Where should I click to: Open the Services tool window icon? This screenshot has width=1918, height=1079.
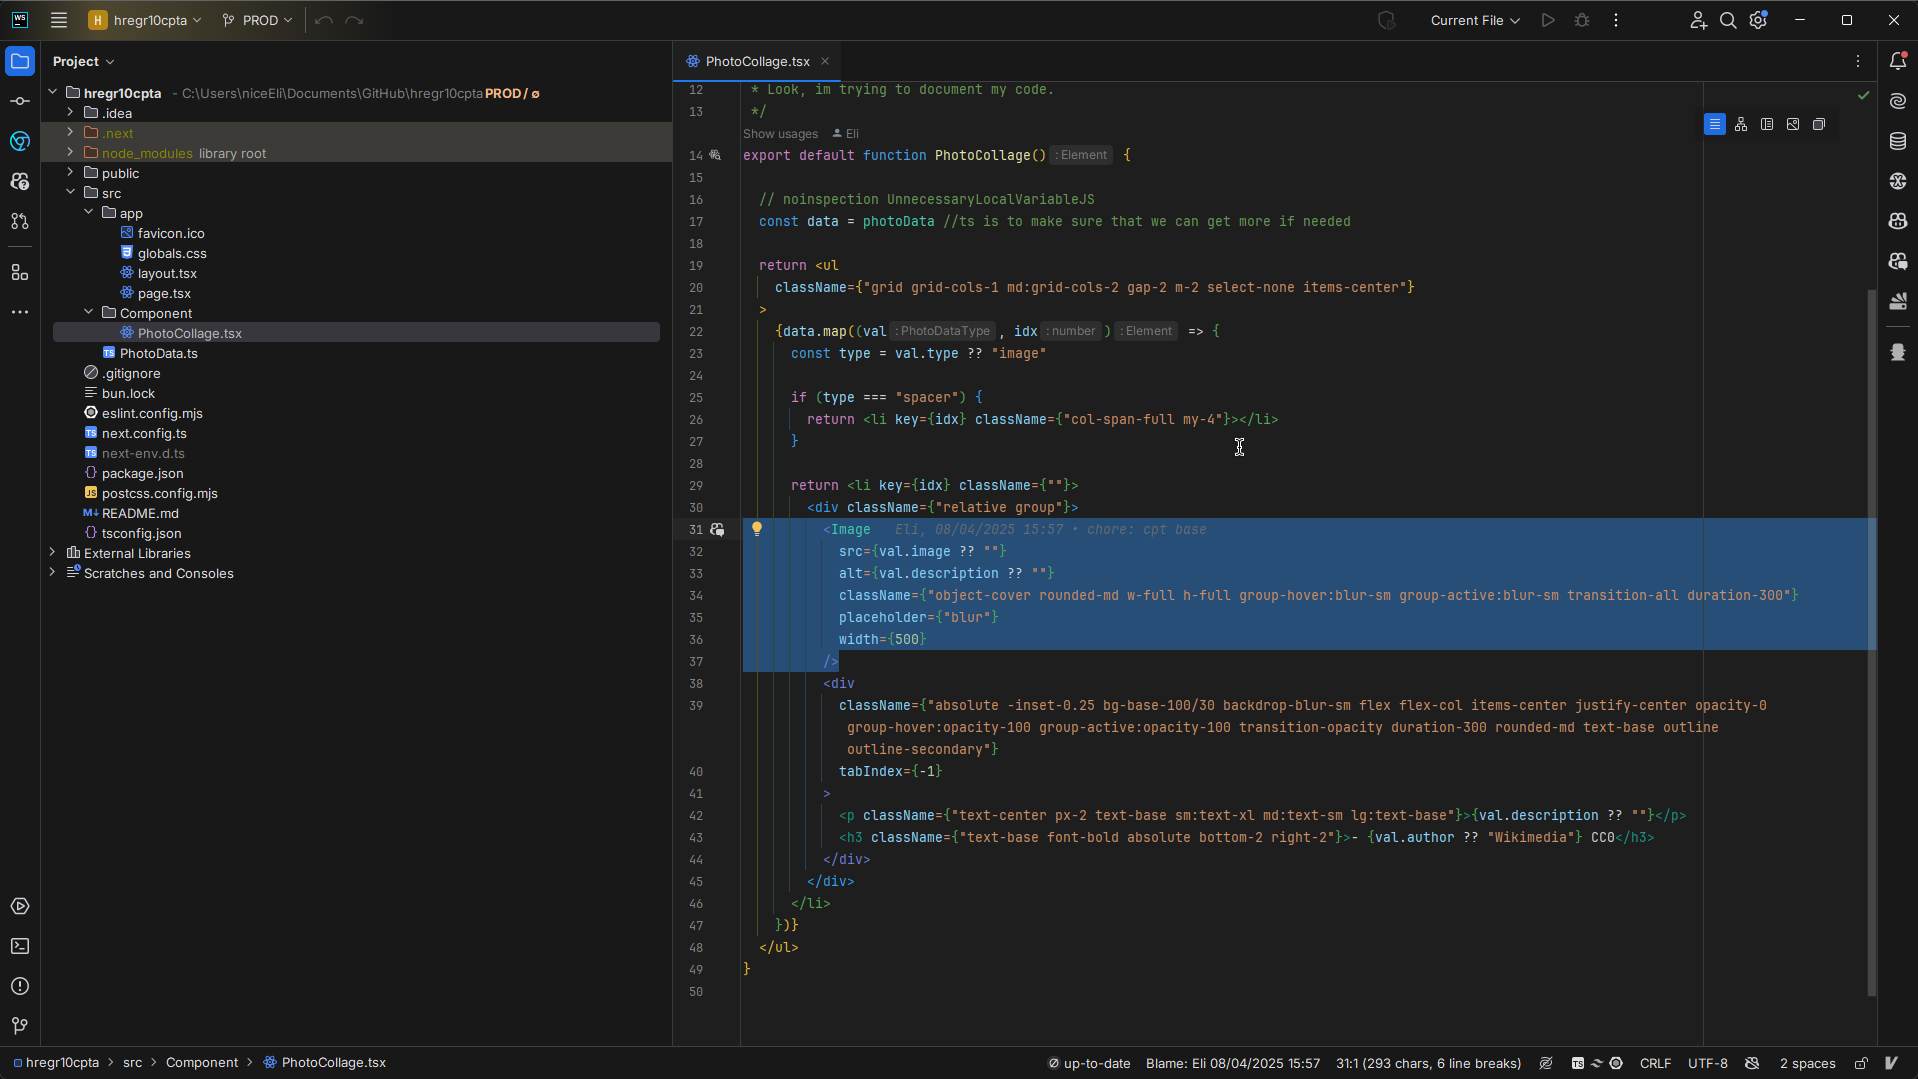coord(20,906)
